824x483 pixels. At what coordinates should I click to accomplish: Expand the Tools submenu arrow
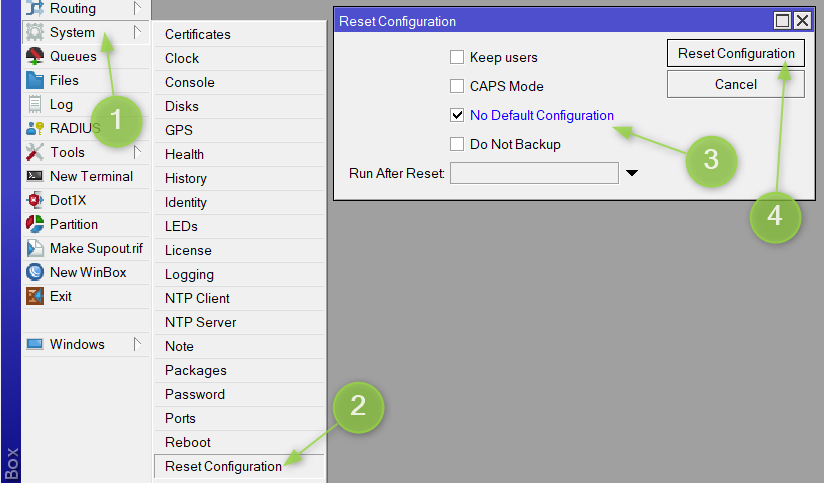click(x=137, y=152)
